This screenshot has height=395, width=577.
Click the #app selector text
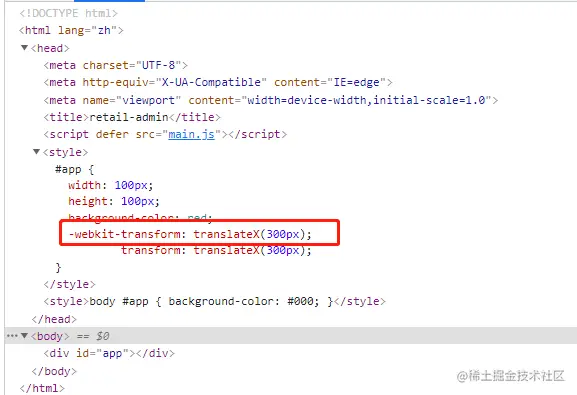[x=68, y=170]
